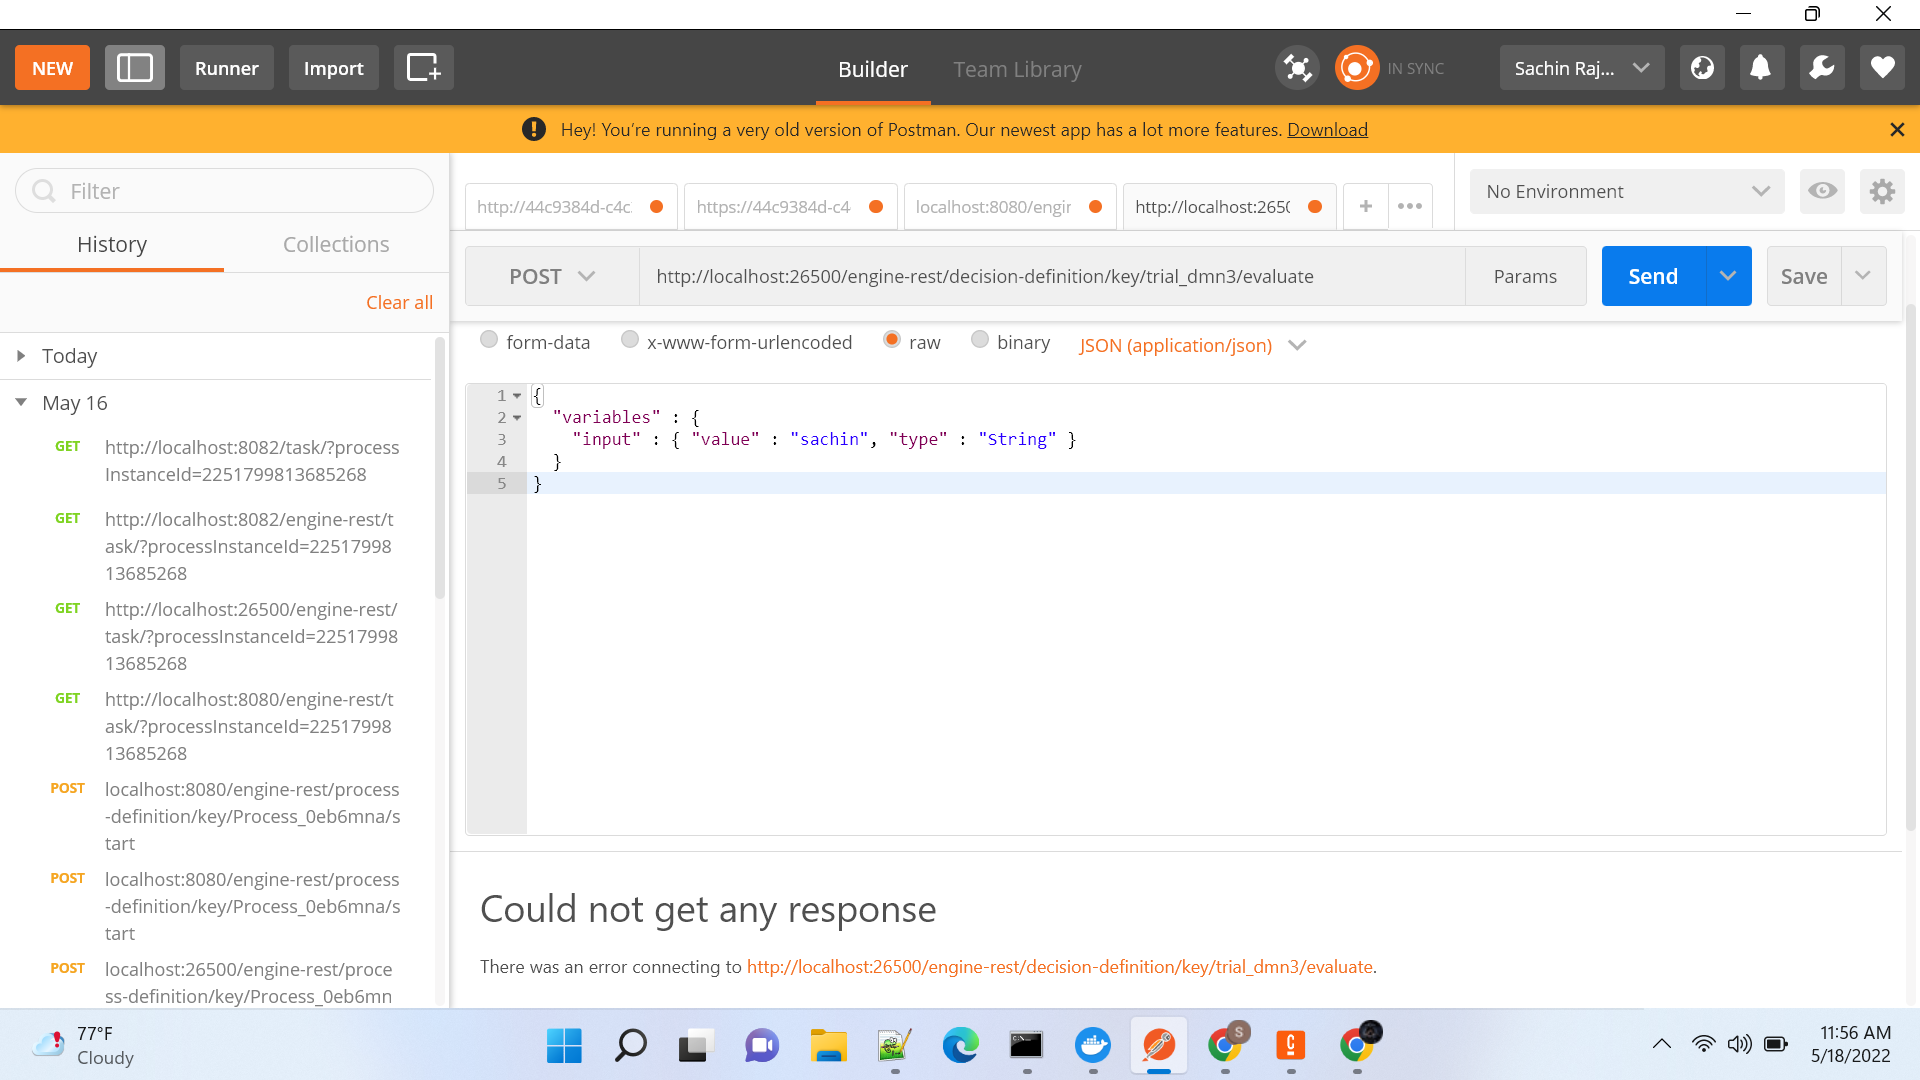The height and width of the screenshot is (1080, 1920).
Task: Toggle the sidebar layout icon
Action: (135, 68)
